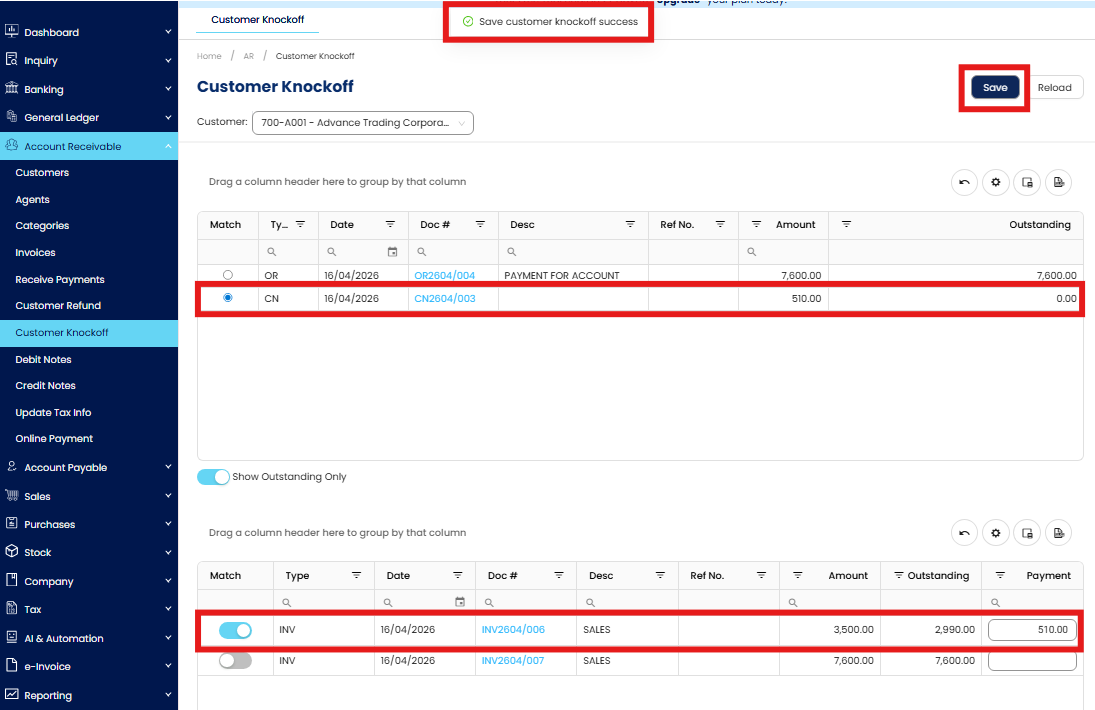
Task: Open Receive Payments in the sidebar
Action: (x=60, y=279)
